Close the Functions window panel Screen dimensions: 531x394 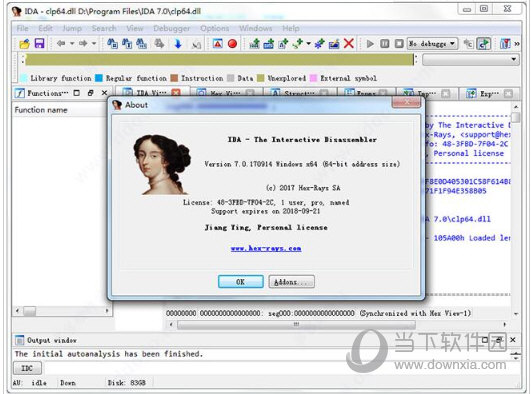tap(104, 93)
